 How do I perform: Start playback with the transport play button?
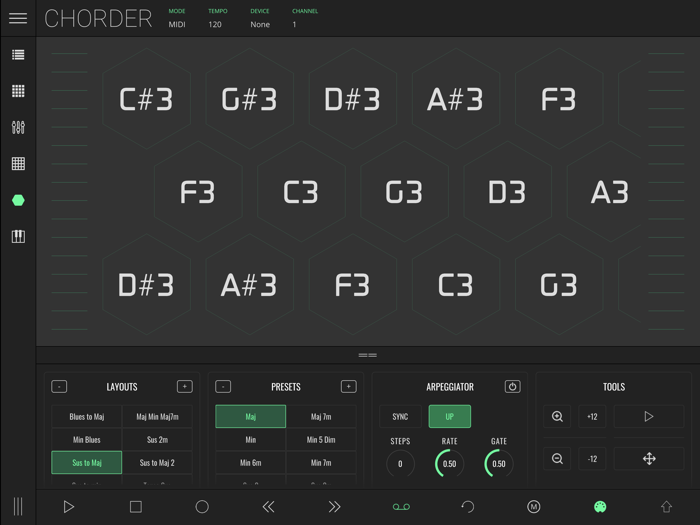[68, 507]
